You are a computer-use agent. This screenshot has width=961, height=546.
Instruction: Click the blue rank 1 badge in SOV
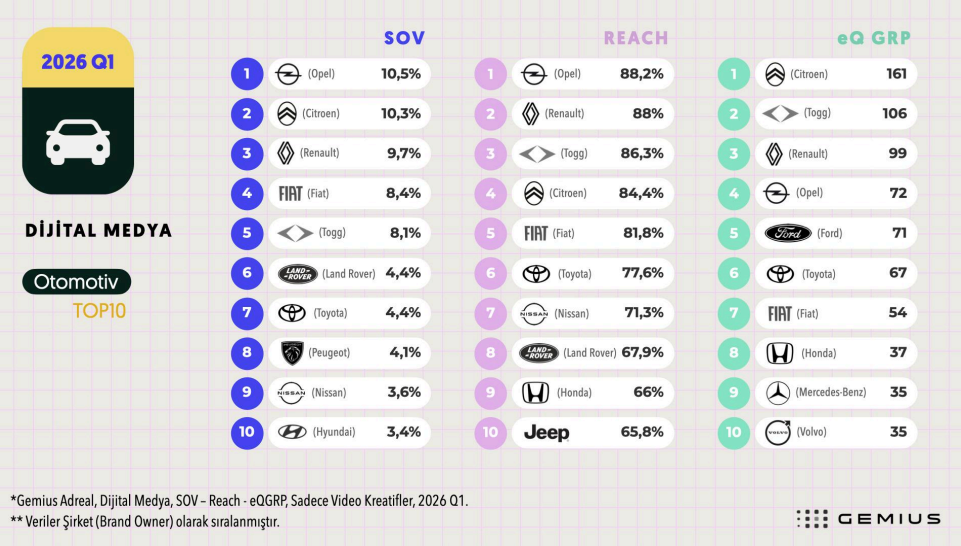click(246, 74)
